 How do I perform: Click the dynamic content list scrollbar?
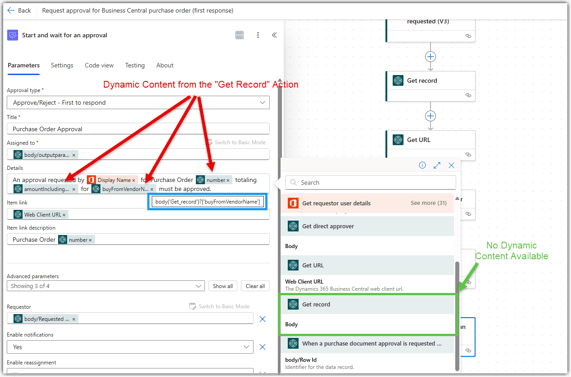click(457, 315)
